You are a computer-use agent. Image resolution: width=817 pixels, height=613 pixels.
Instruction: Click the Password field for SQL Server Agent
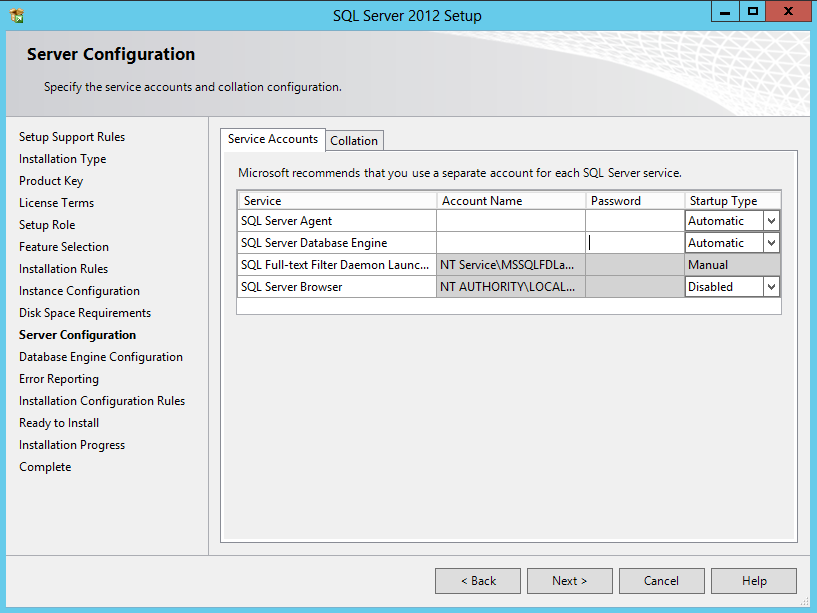coord(635,221)
